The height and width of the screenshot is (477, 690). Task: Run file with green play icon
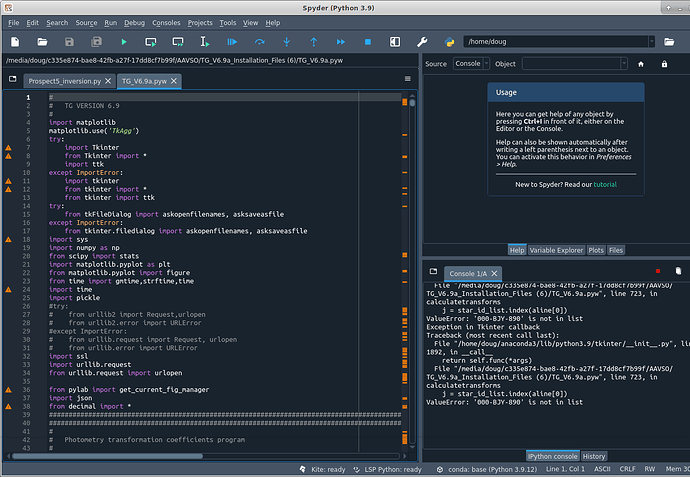pyautogui.click(x=124, y=42)
